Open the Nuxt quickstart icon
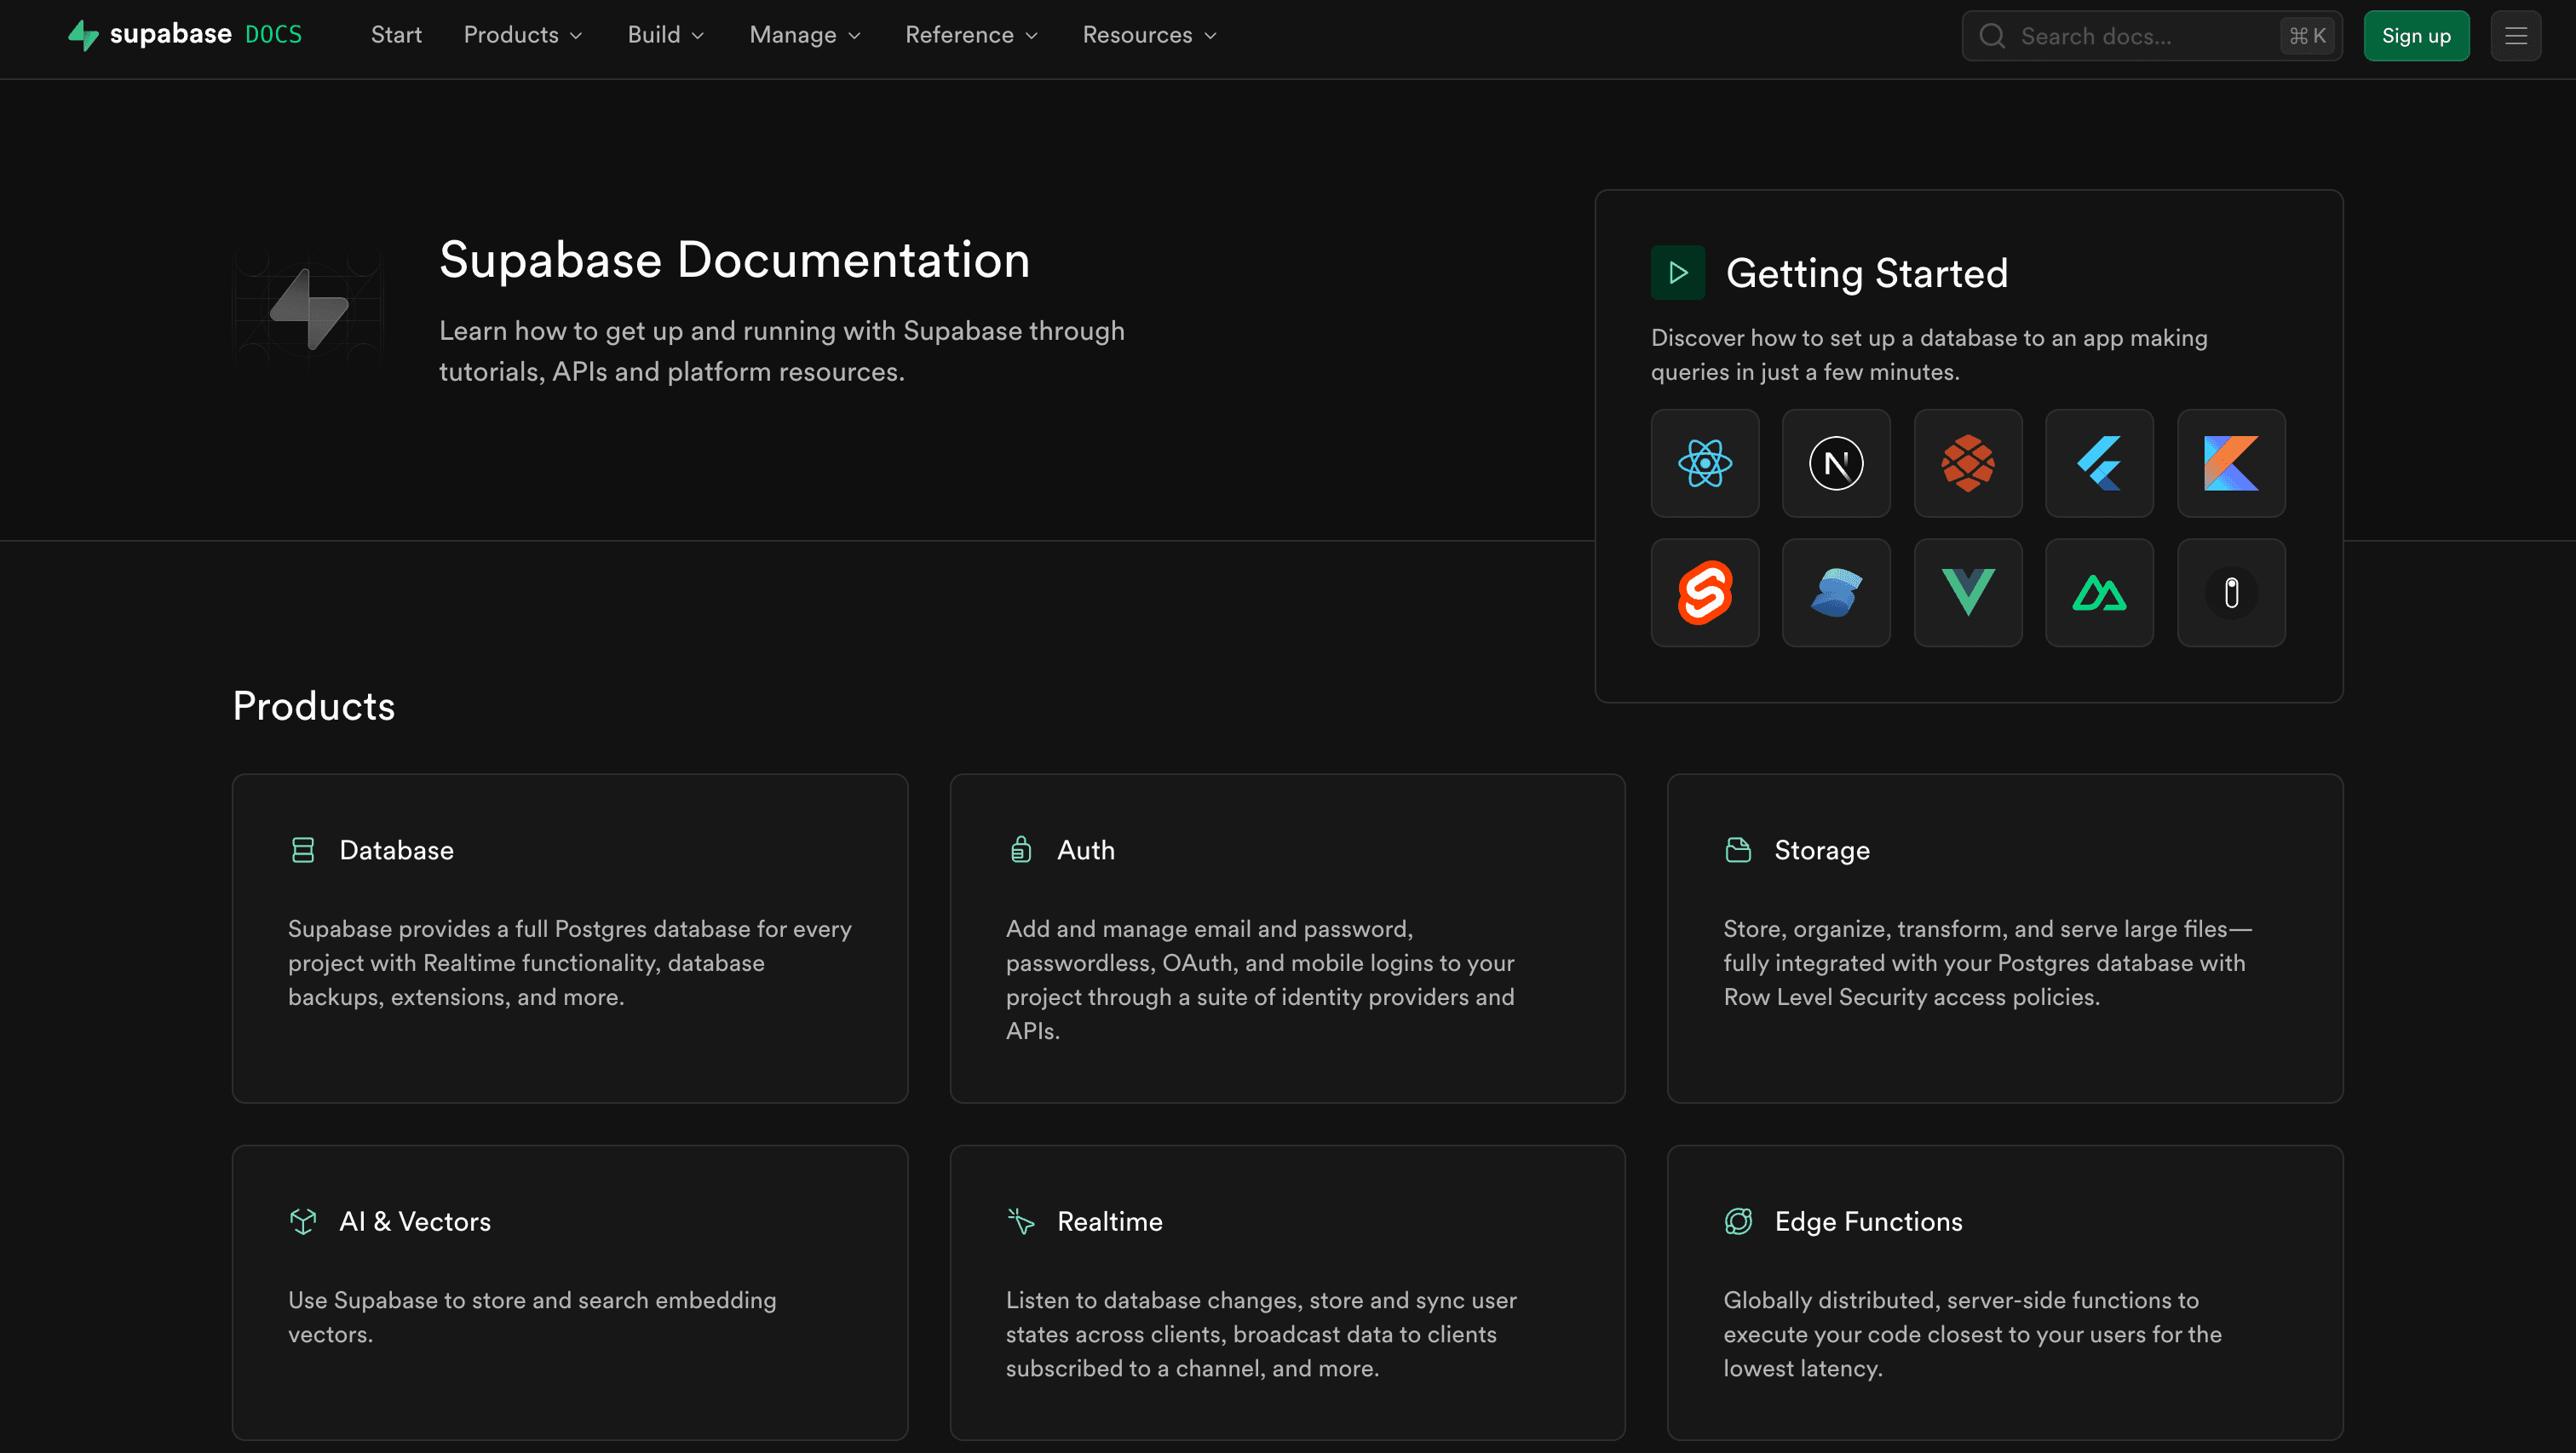2576x1453 pixels. click(2099, 593)
